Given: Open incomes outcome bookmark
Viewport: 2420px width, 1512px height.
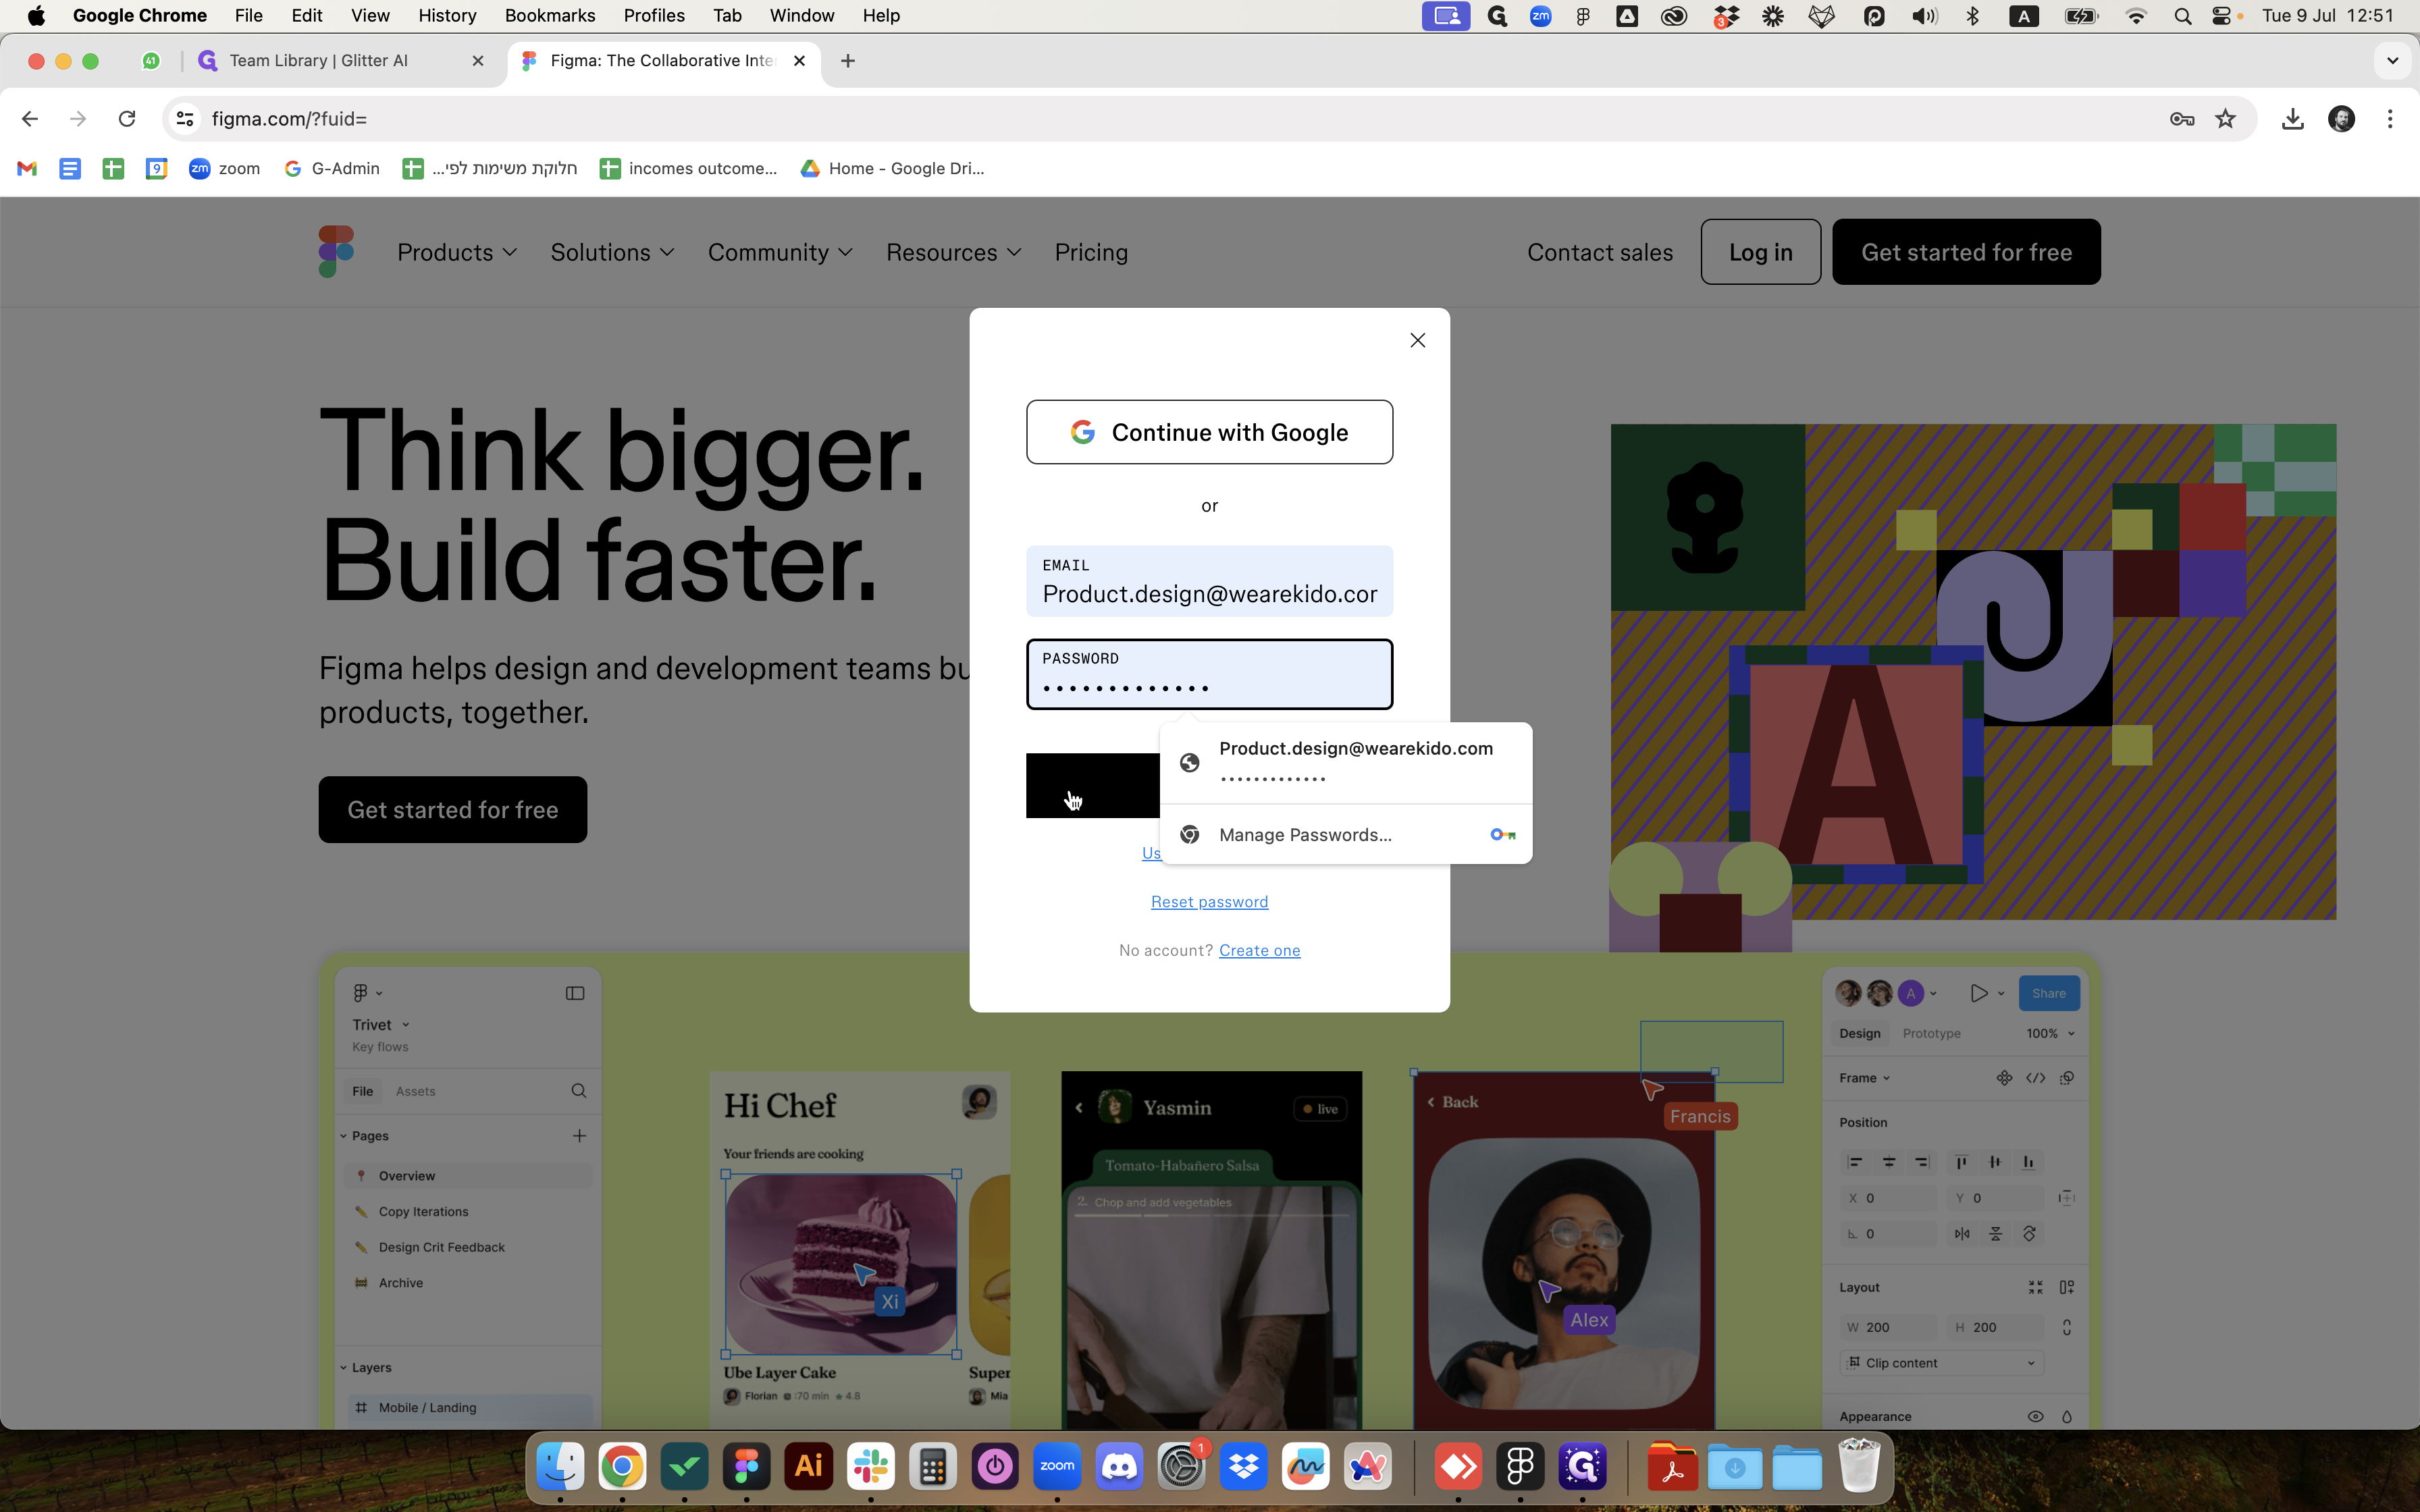Looking at the screenshot, I should tap(688, 168).
